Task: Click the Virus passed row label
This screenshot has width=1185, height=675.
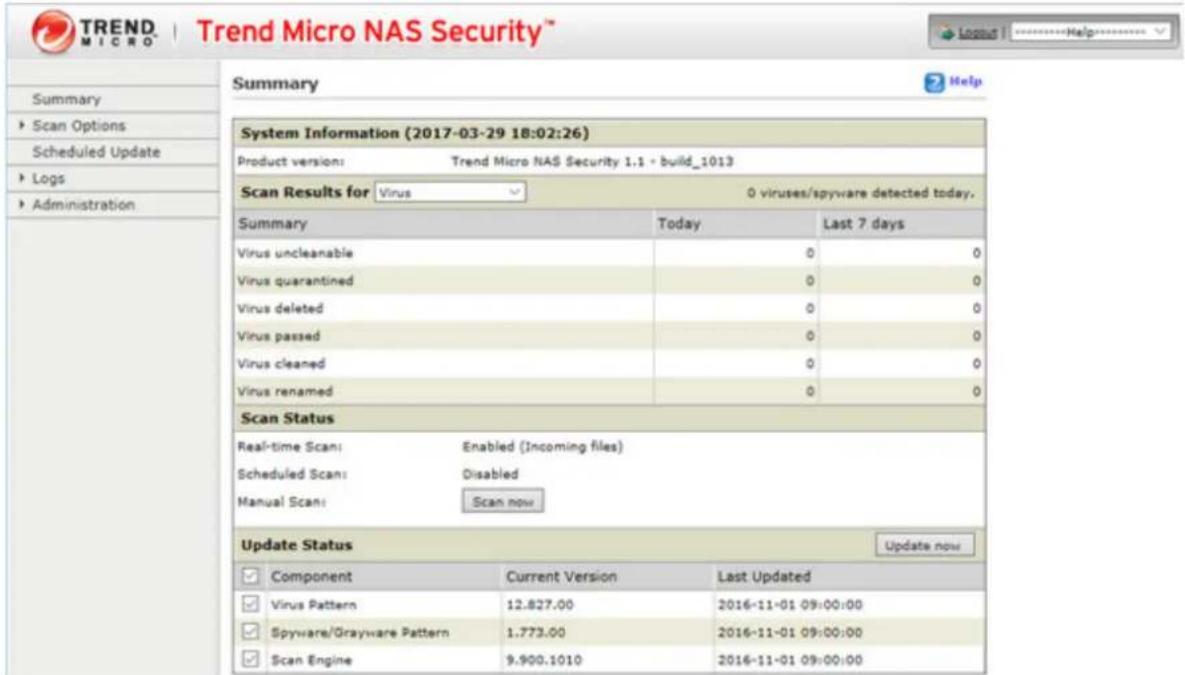Action: (x=278, y=336)
